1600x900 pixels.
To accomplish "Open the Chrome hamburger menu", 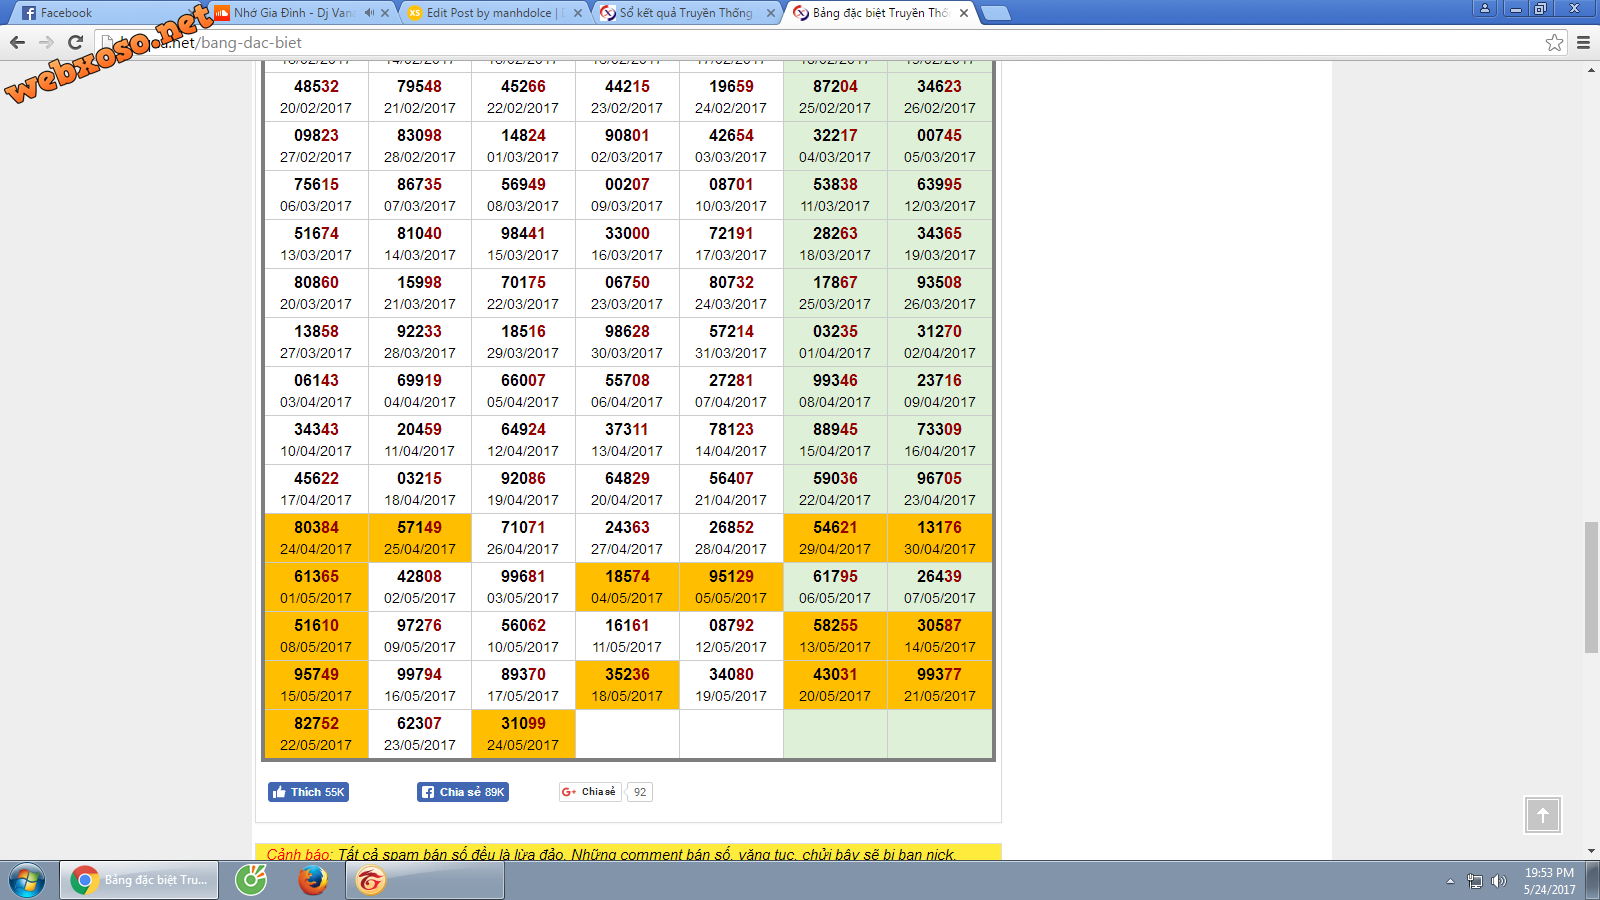I will [x=1583, y=42].
